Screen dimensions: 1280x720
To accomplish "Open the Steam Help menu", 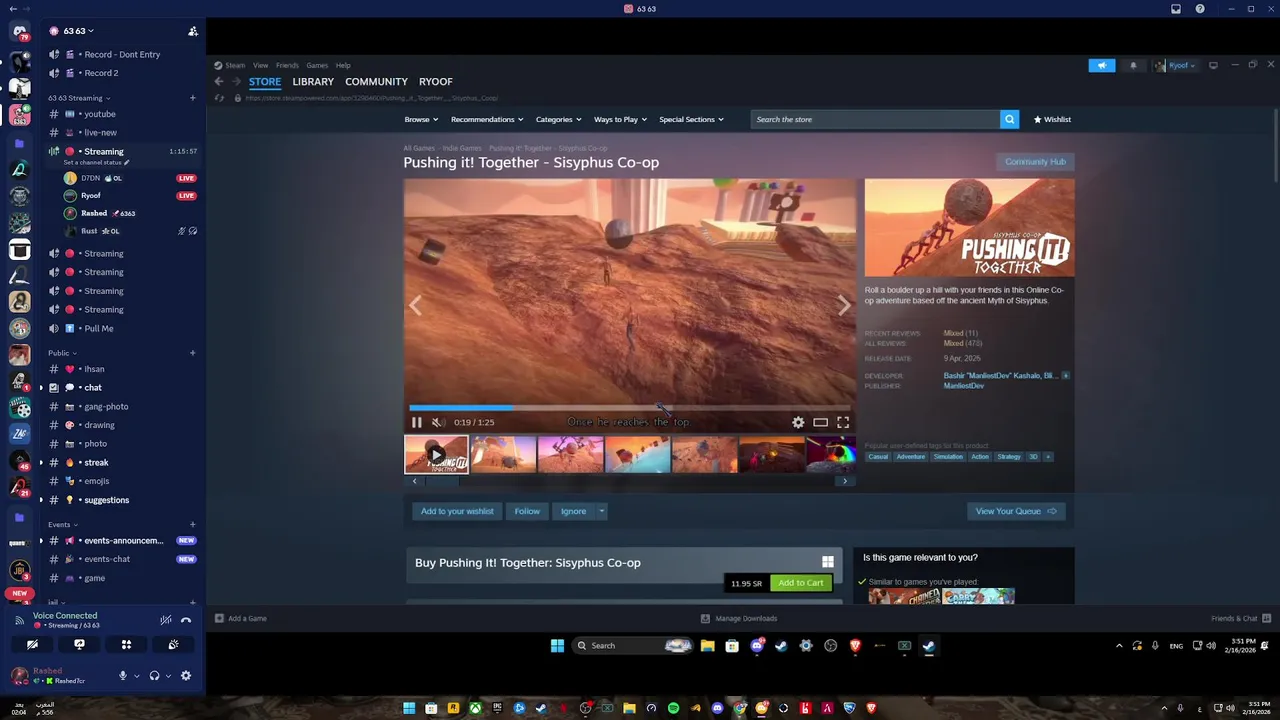I will pos(343,65).
